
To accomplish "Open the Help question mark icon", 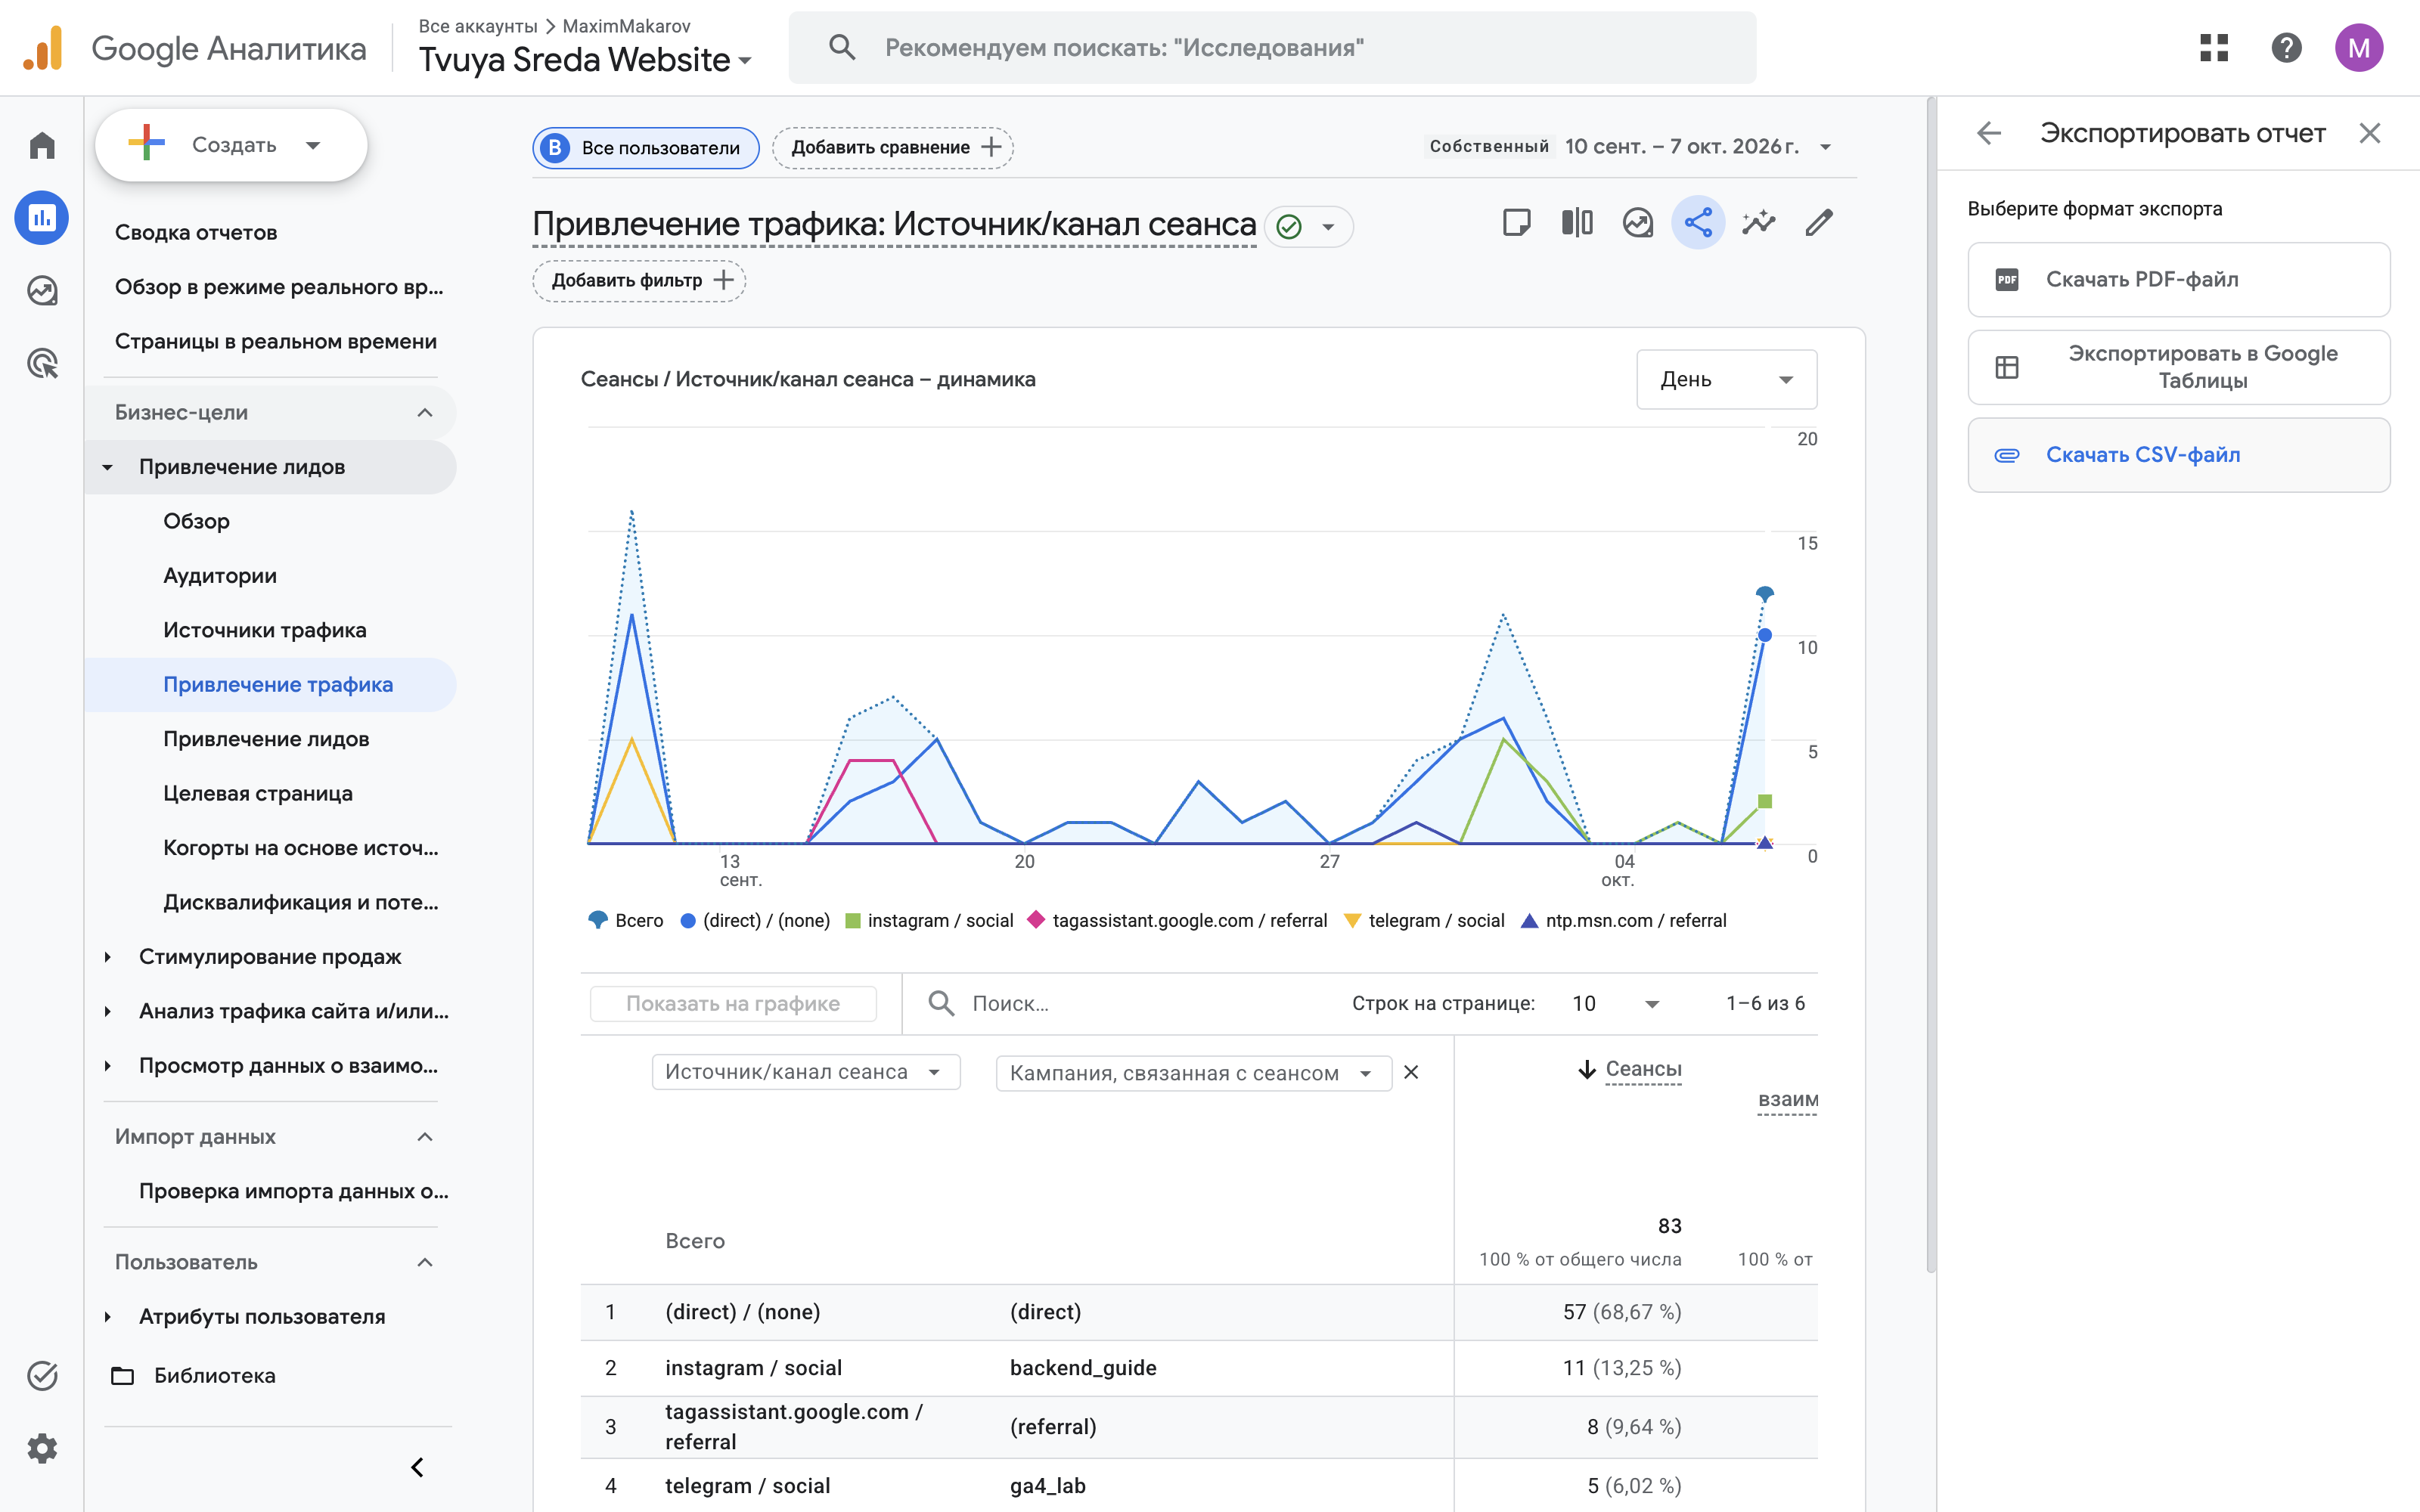I will [2286, 48].
